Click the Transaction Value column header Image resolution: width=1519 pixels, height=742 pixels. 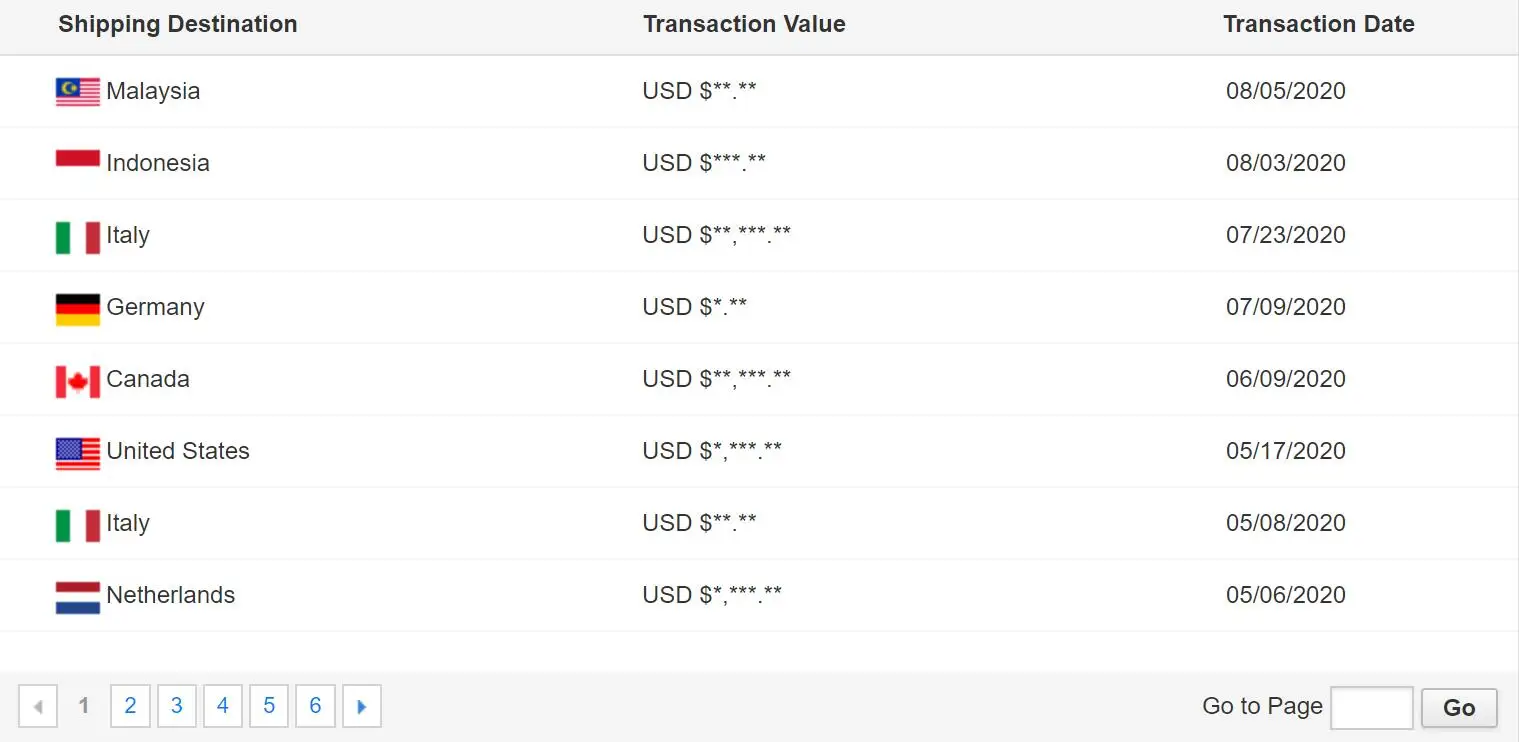click(744, 25)
